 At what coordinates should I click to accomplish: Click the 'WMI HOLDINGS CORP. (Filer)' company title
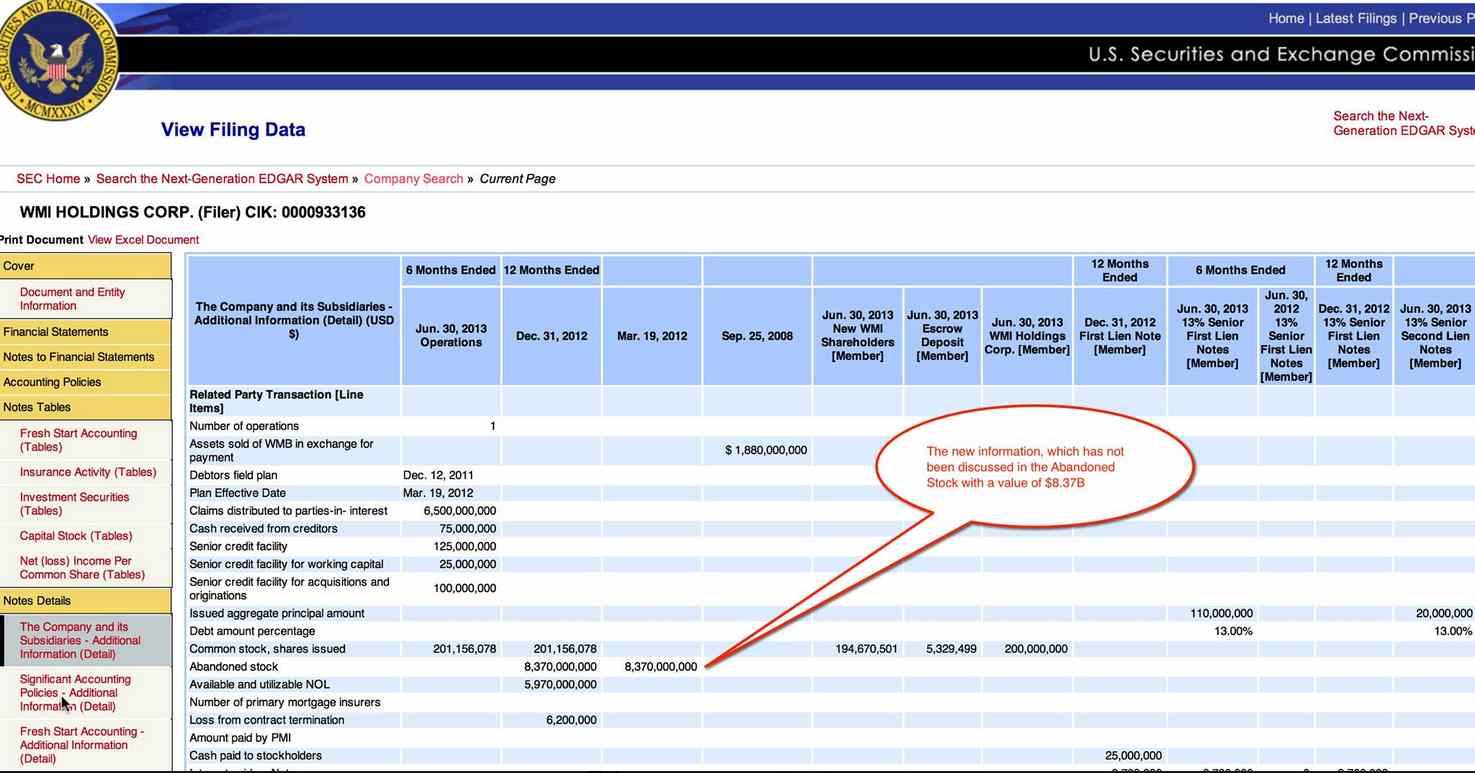(193, 213)
